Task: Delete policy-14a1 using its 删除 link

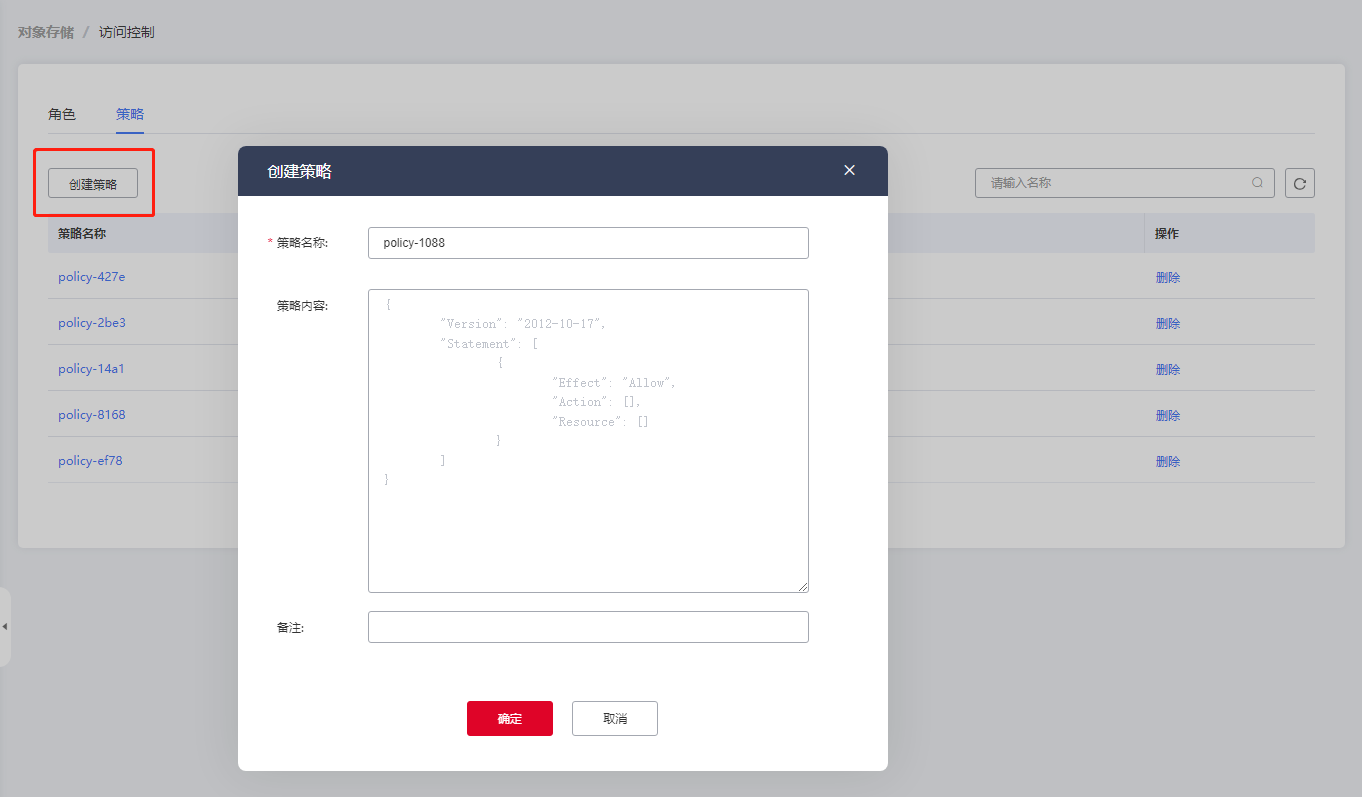Action: 1168,369
